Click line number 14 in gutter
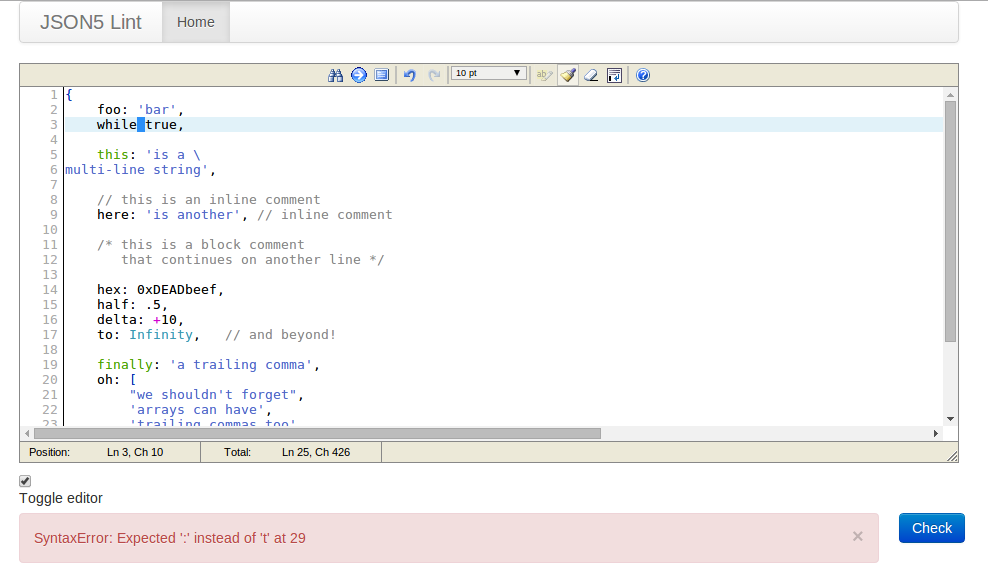Viewport: 988px width, 585px height. tap(50, 290)
